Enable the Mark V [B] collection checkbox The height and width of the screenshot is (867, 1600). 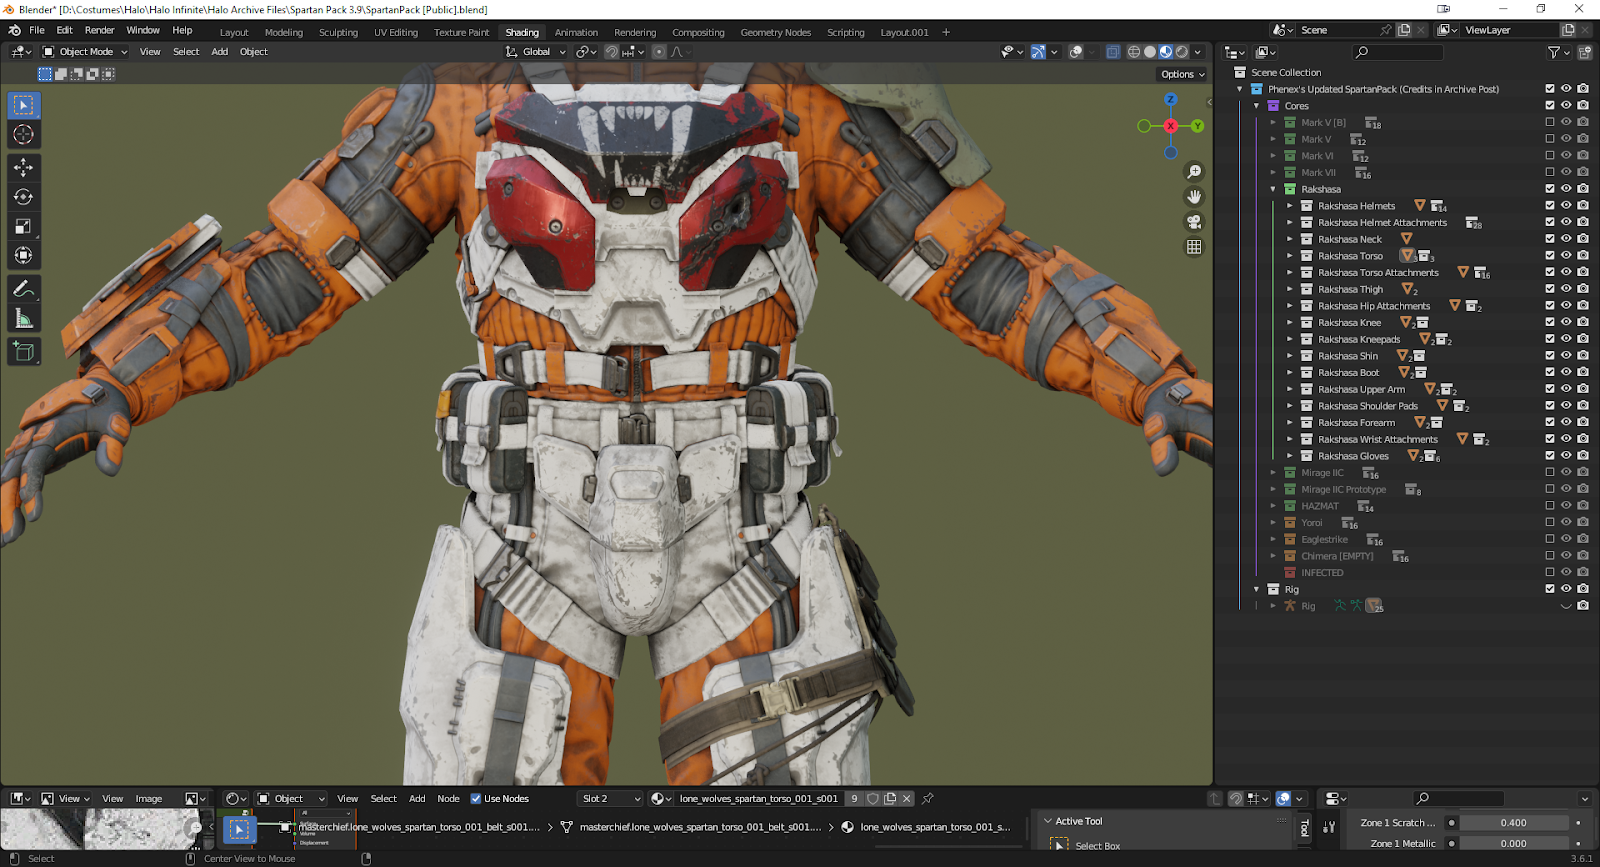click(1550, 122)
